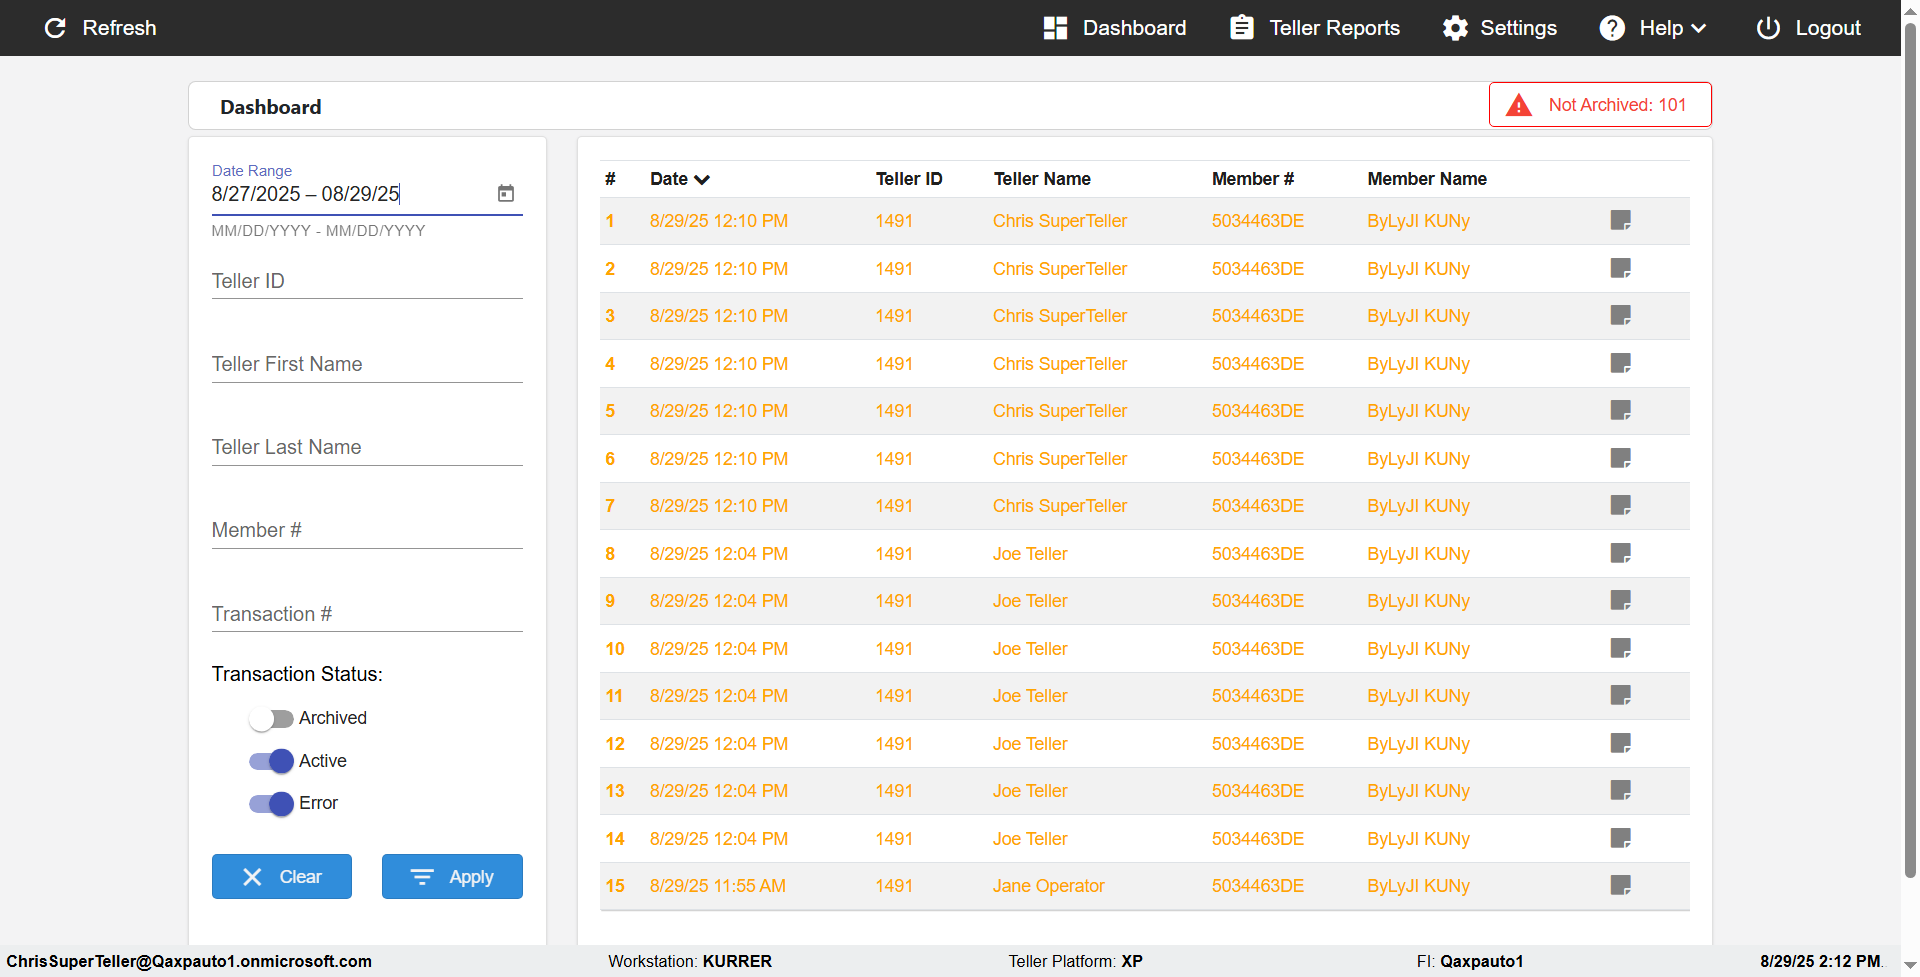The height and width of the screenshot is (977, 1920).
Task: Click the Refresh icon in top bar
Action: pyautogui.click(x=56, y=28)
